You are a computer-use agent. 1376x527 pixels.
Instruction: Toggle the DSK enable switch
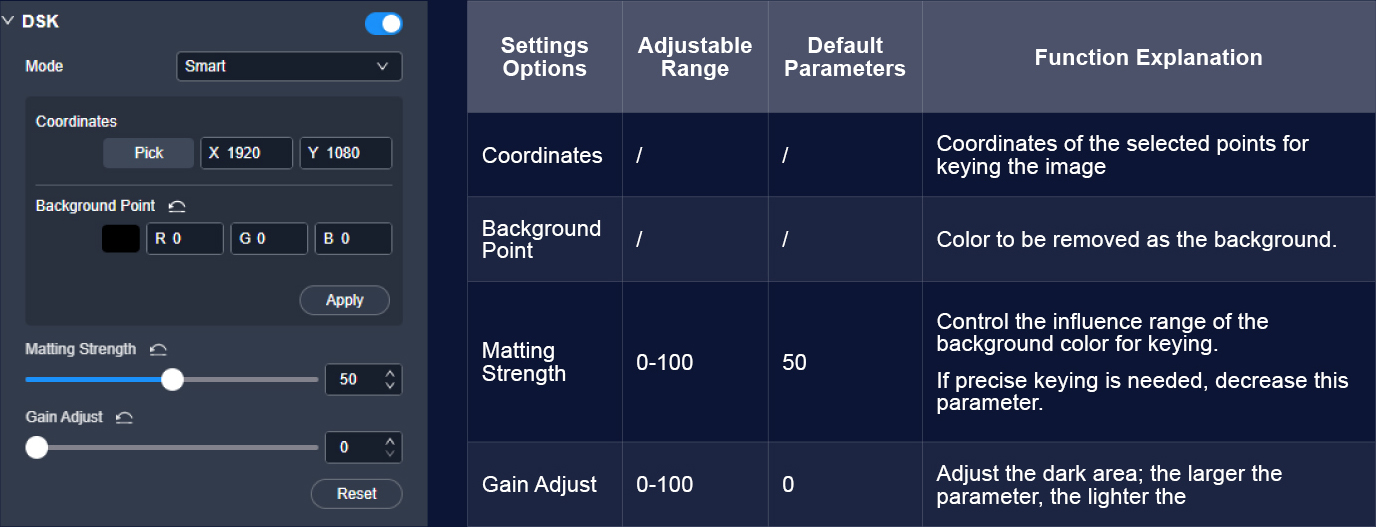[384, 23]
